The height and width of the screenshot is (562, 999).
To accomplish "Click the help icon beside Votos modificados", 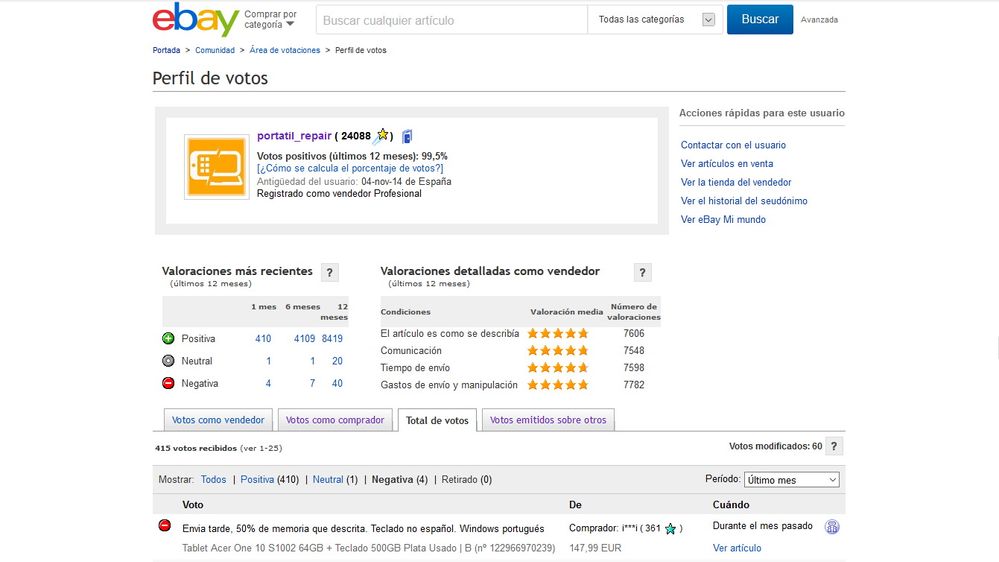I will [834, 447].
